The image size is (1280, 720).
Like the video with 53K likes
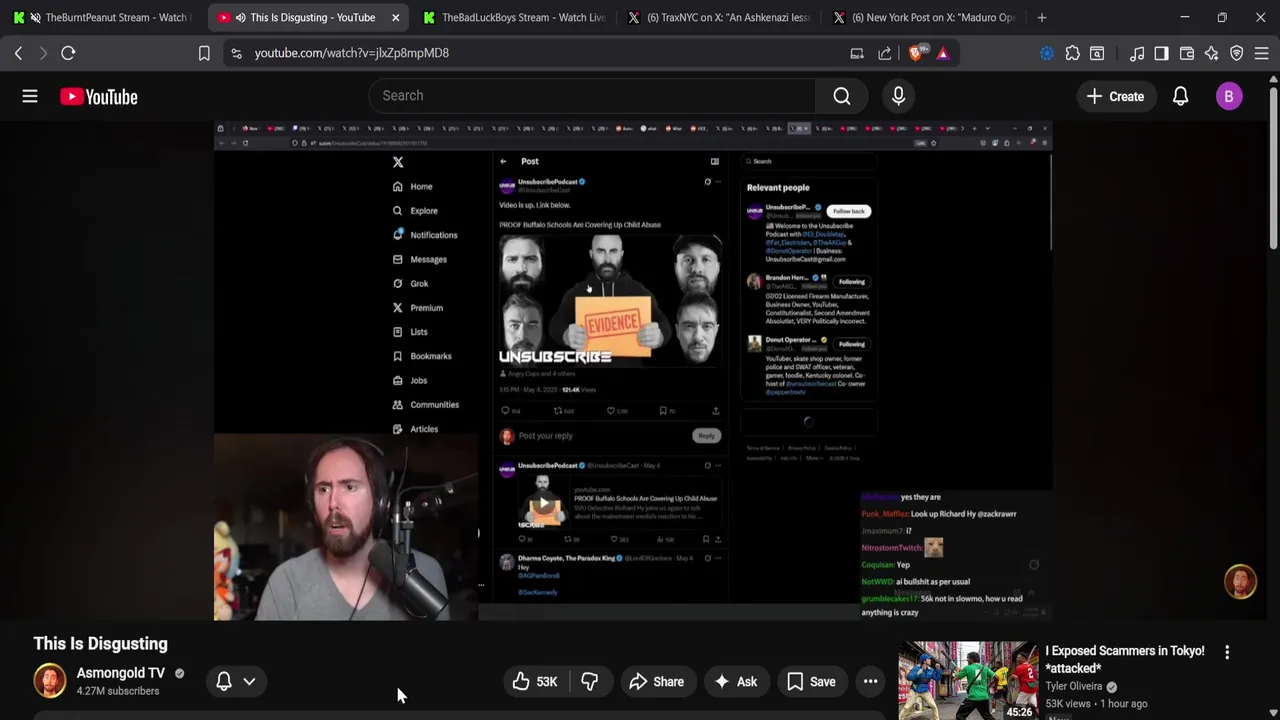click(535, 682)
